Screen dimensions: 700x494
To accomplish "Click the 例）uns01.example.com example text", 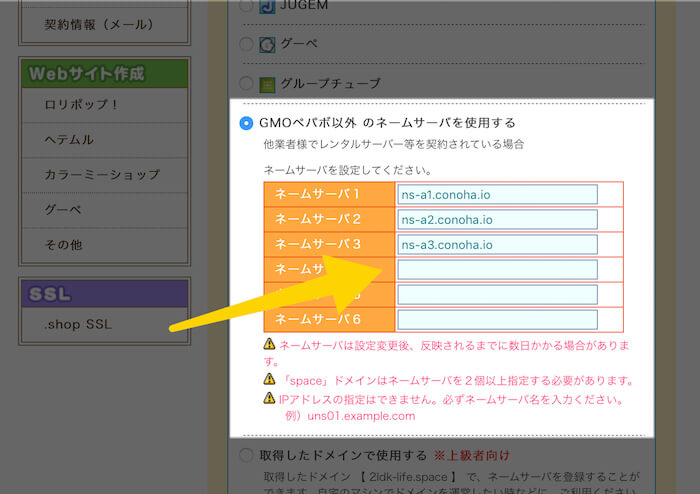I will (x=350, y=416).
